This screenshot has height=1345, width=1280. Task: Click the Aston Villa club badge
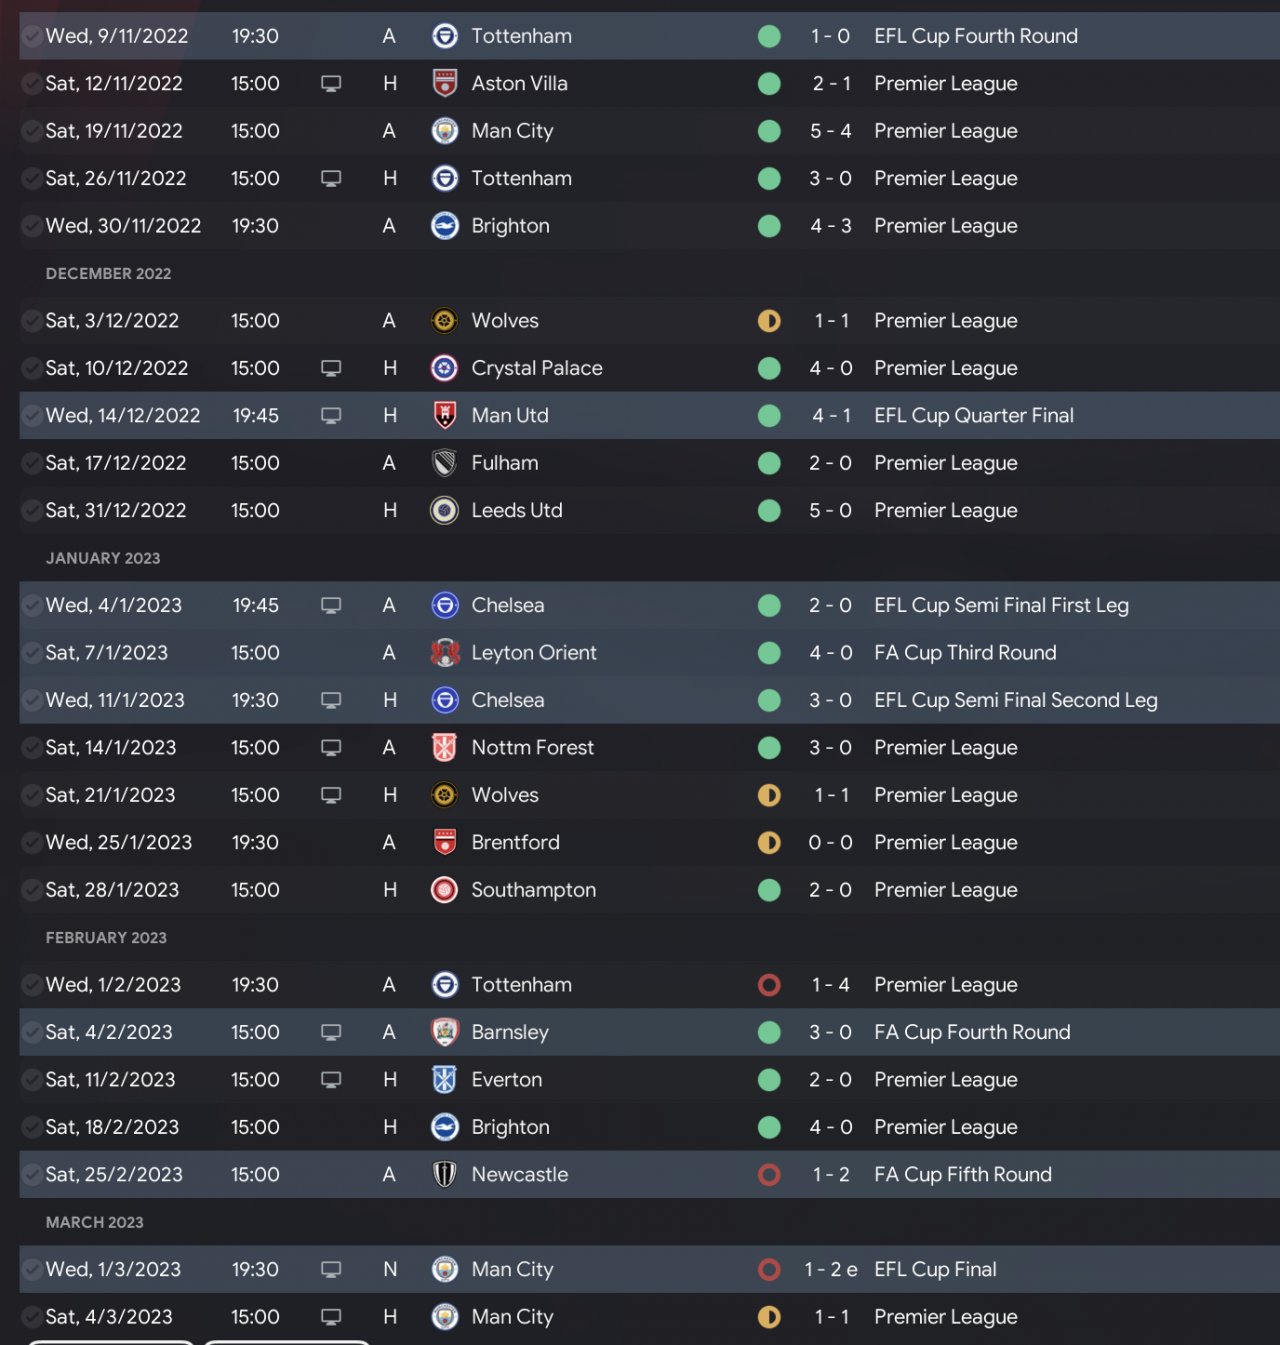tap(445, 83)
